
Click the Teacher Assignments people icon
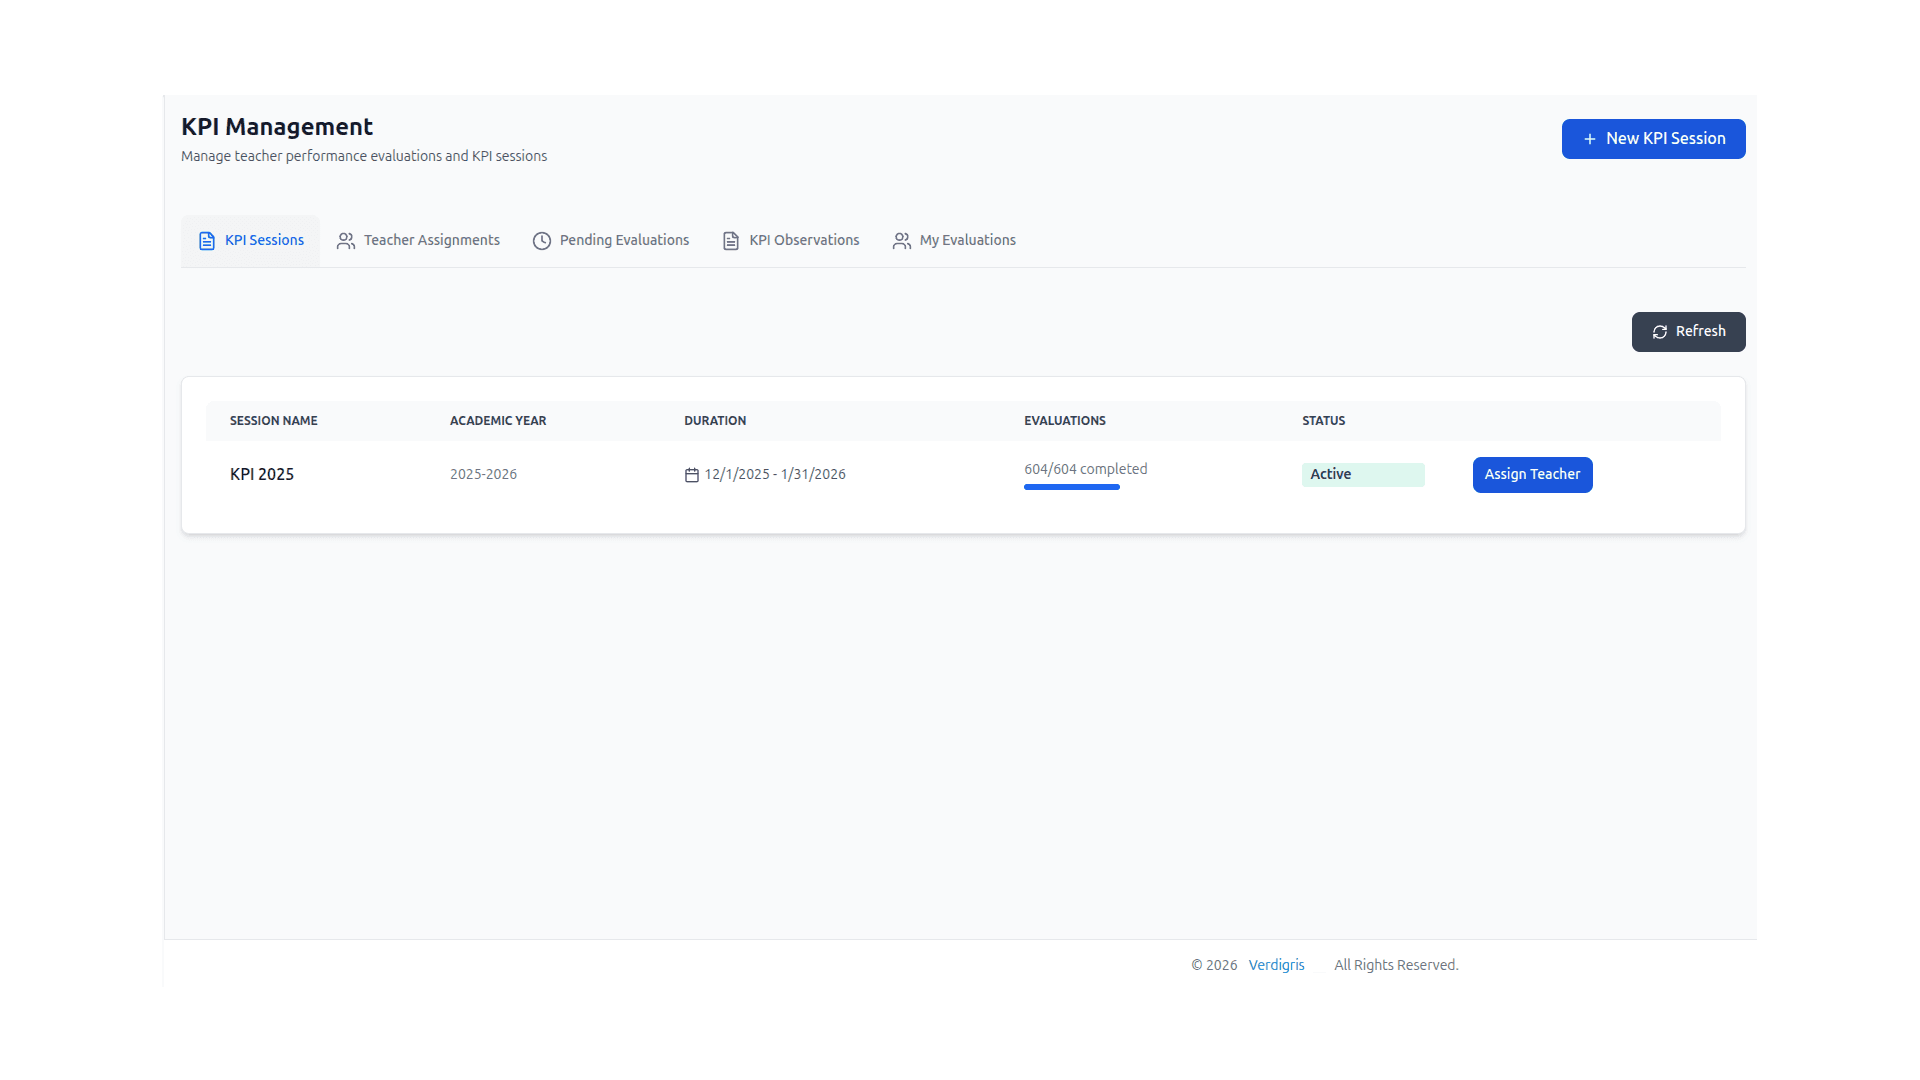(x=346, y=241)
